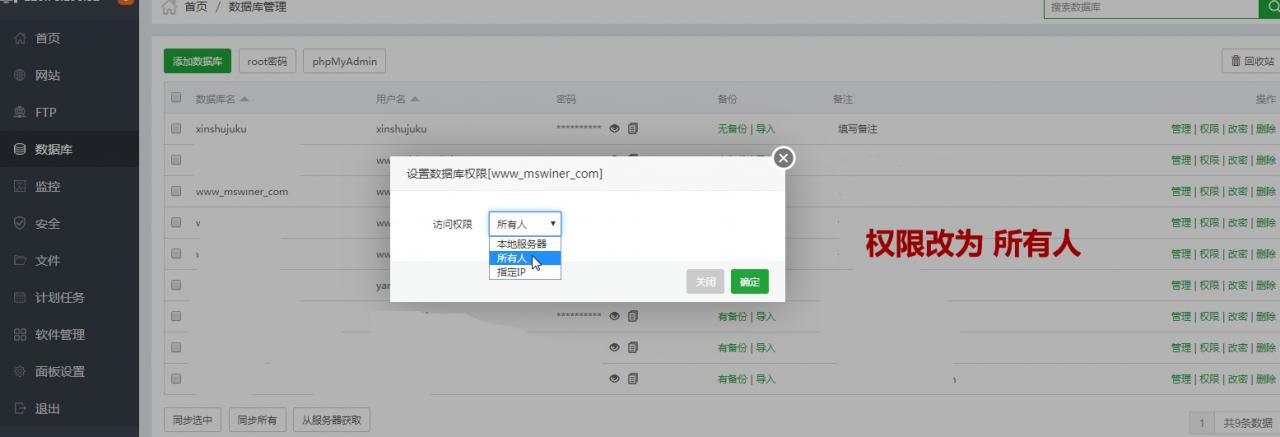
Task: Check the select-all checkbox in the table header
Action: [x=176, y=98]
